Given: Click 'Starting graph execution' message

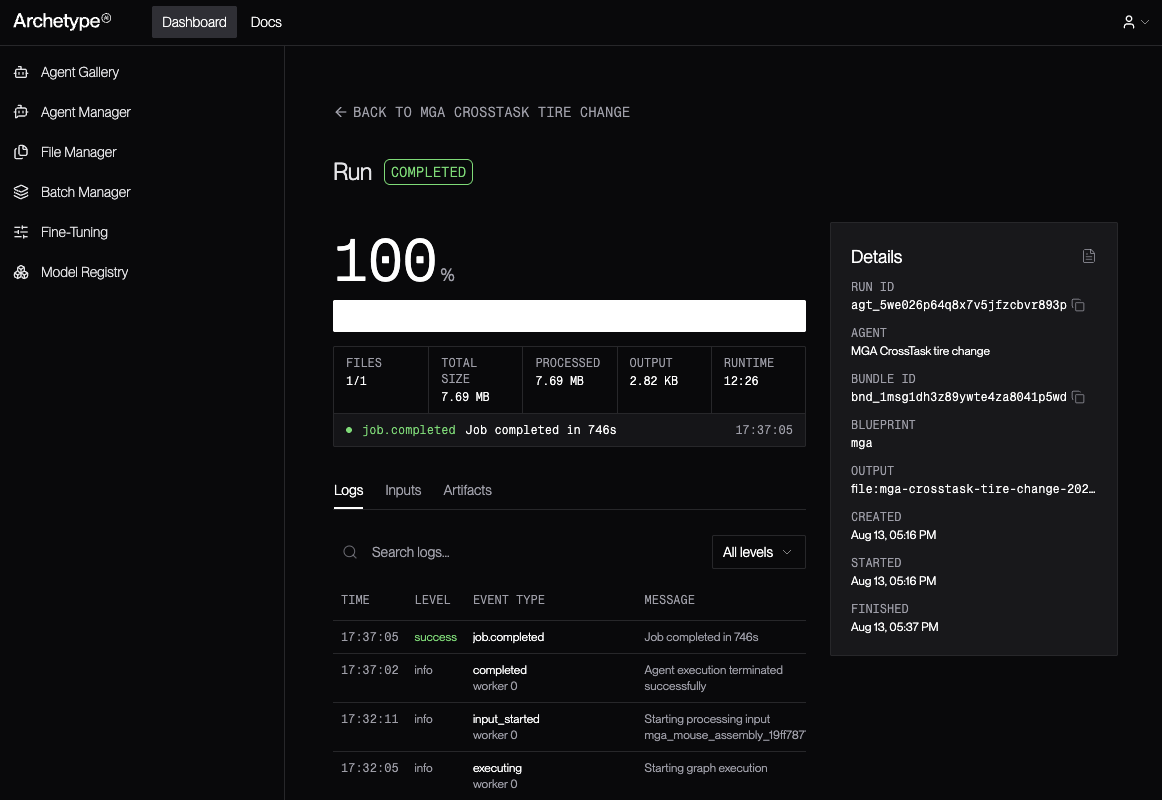Looking at the screenshot, I should [x=706, y=768].
